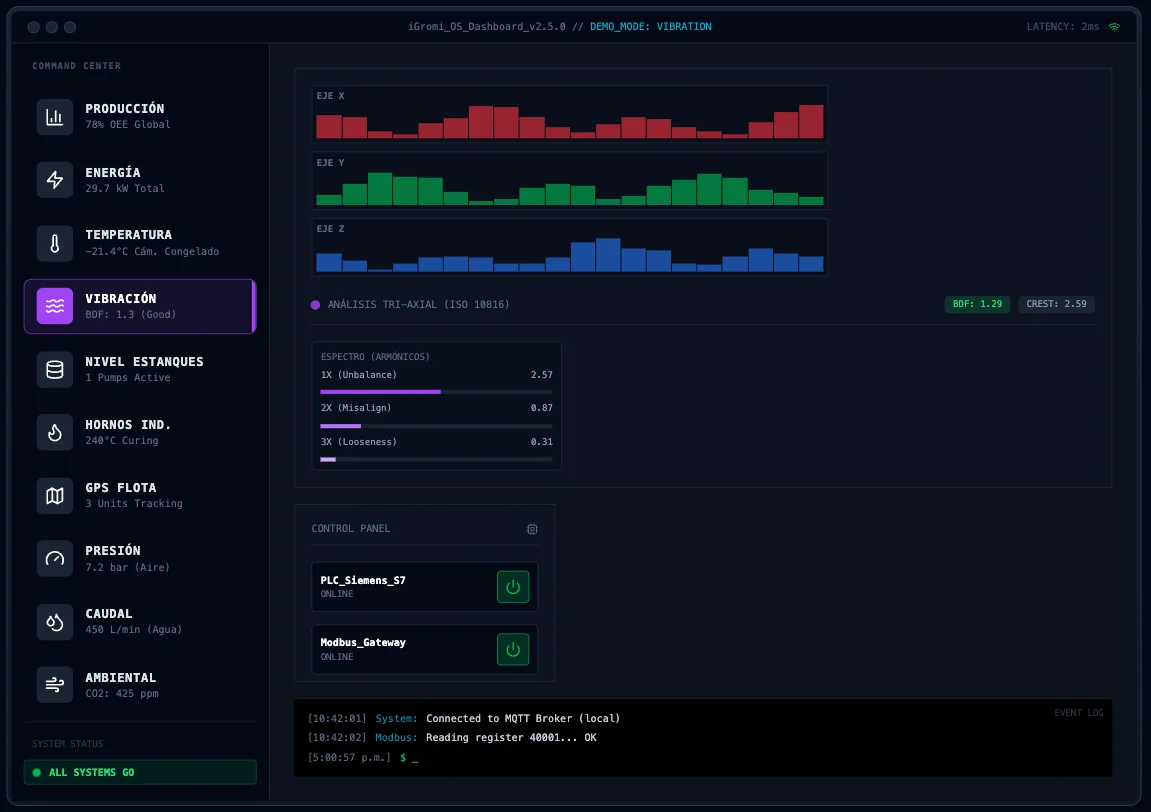Open AMBIENTAL CO2 monitoring
The width and height of the screenshot is (1151, 812).
click(x=140, y=685)
